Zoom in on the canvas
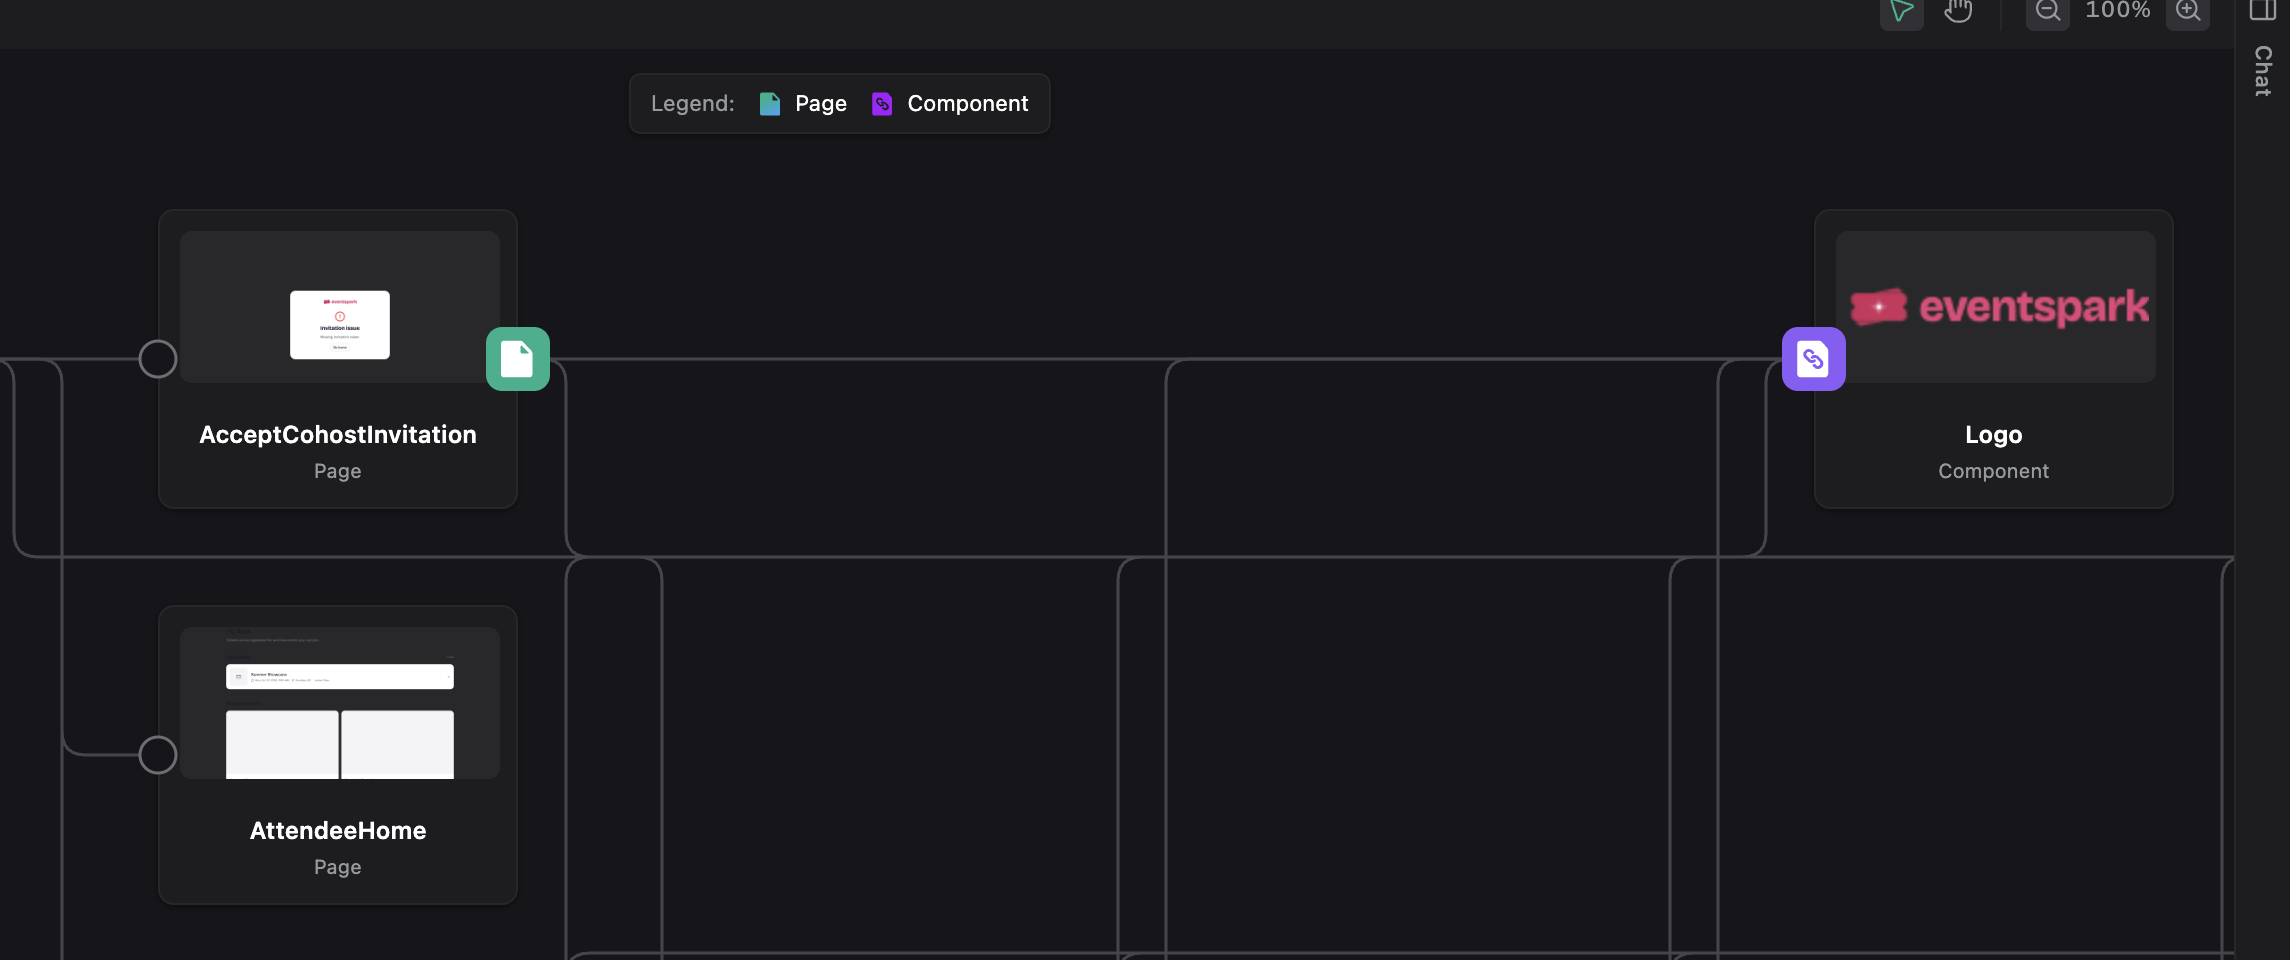This screenshot has height=960, width=2290. point(2188,11)
